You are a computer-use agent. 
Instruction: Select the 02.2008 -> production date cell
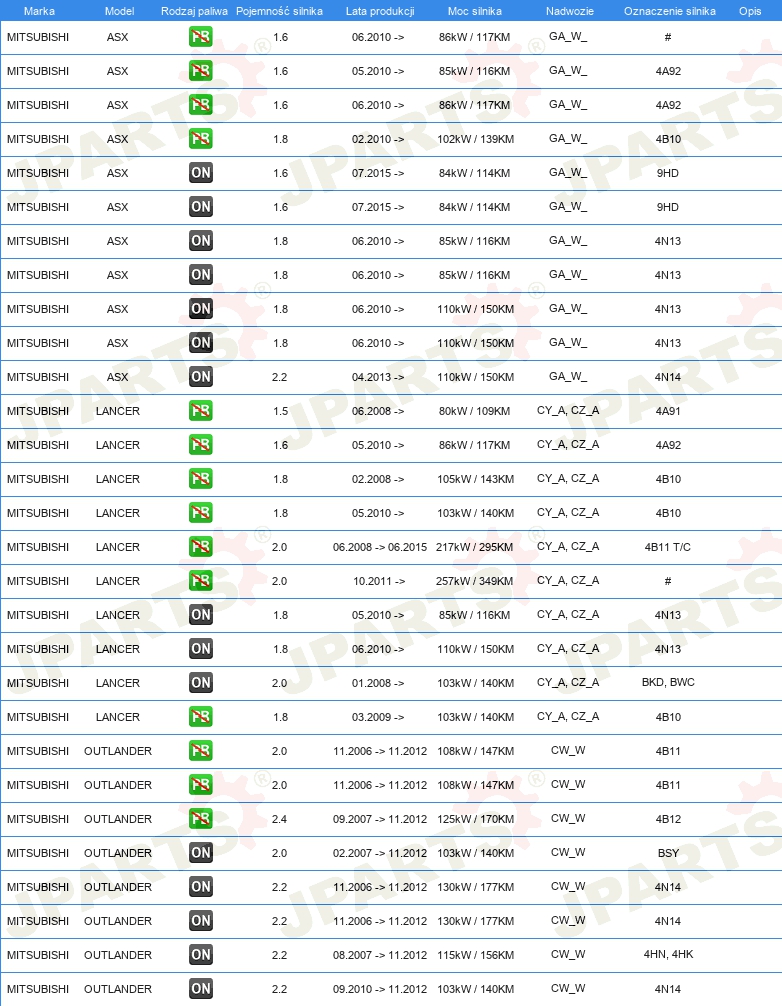coord(378,479)
